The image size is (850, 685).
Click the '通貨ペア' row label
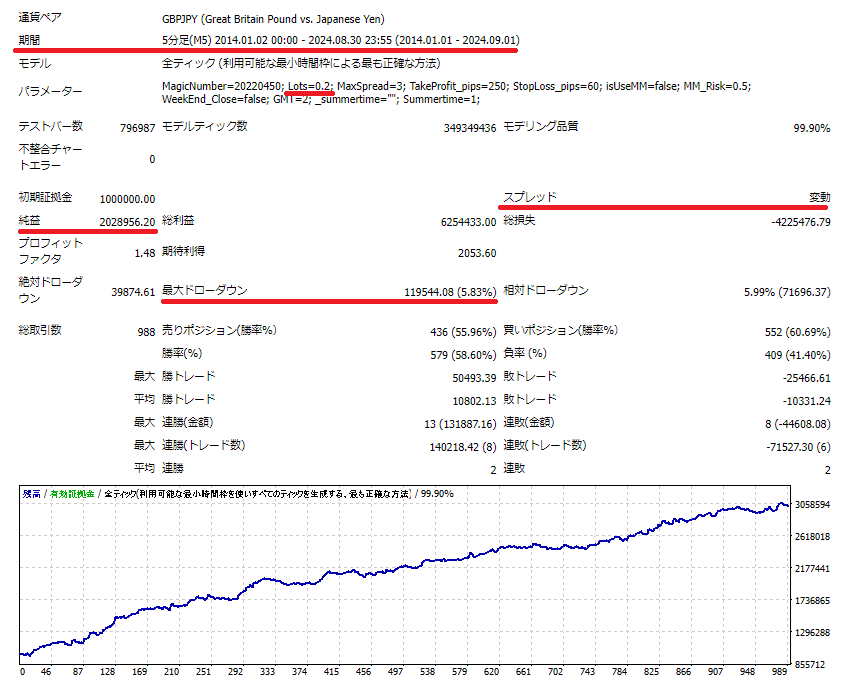[40, 17]
